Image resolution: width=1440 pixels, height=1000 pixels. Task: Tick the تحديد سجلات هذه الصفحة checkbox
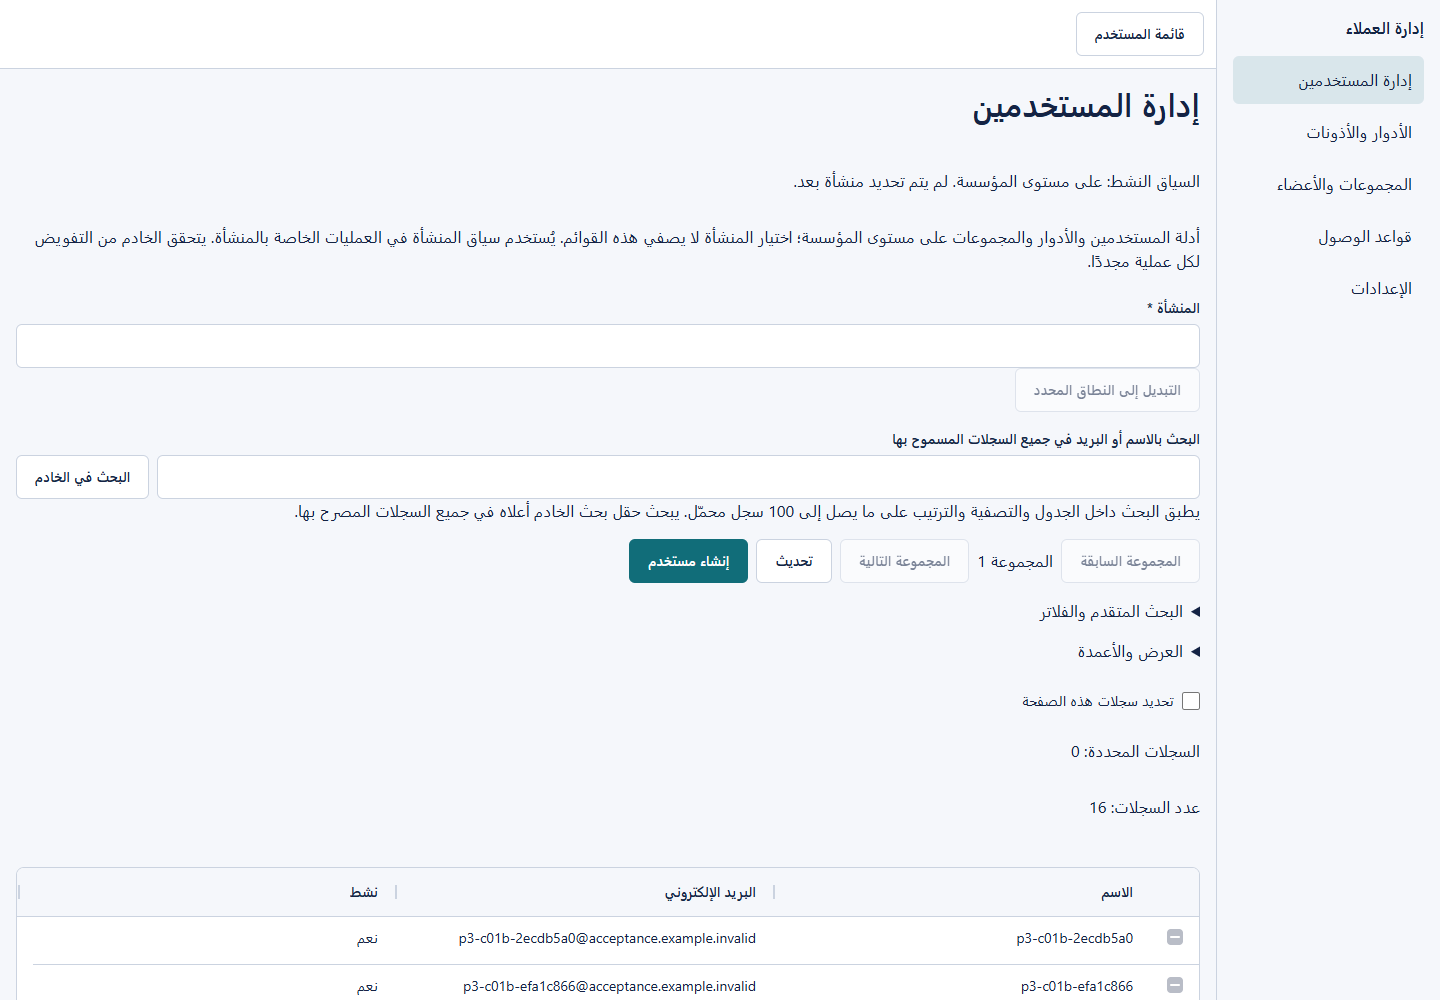[1191, 701]
